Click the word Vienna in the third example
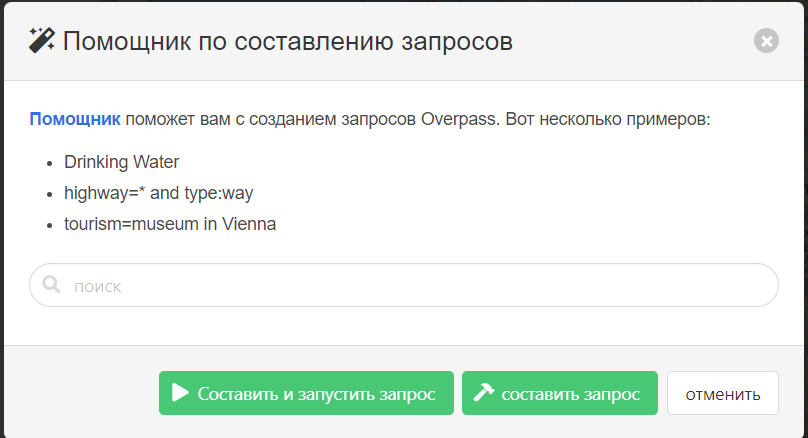The width and height of the screenshot is (808, 438). click(249, 224)
